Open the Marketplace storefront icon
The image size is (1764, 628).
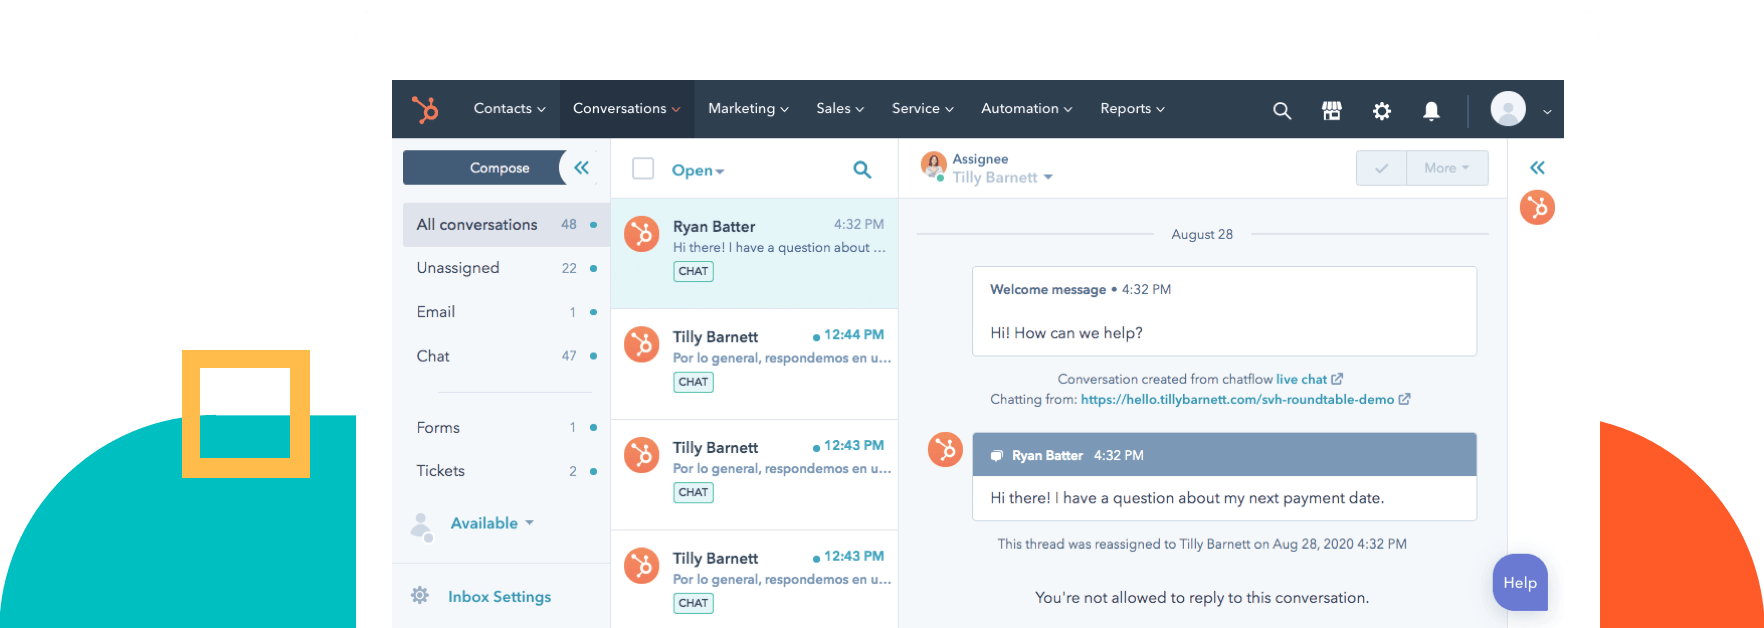(1331, 110)
